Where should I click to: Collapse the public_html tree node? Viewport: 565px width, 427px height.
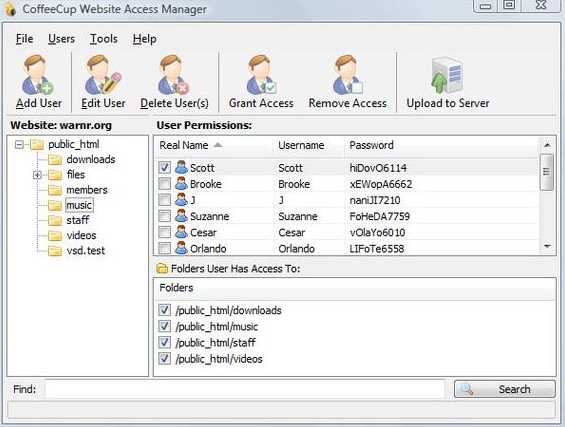pos(19,144)
